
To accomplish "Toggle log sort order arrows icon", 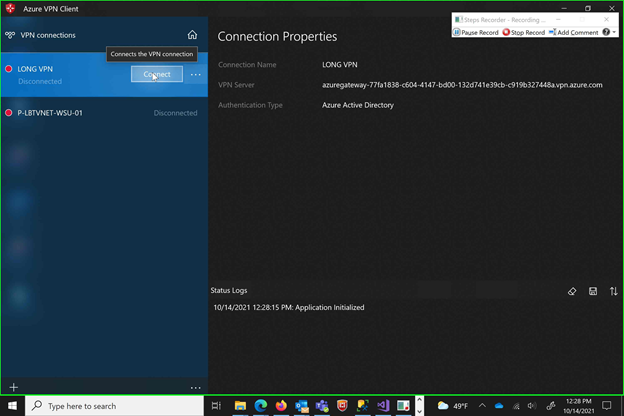I will [x=613, y=291].
